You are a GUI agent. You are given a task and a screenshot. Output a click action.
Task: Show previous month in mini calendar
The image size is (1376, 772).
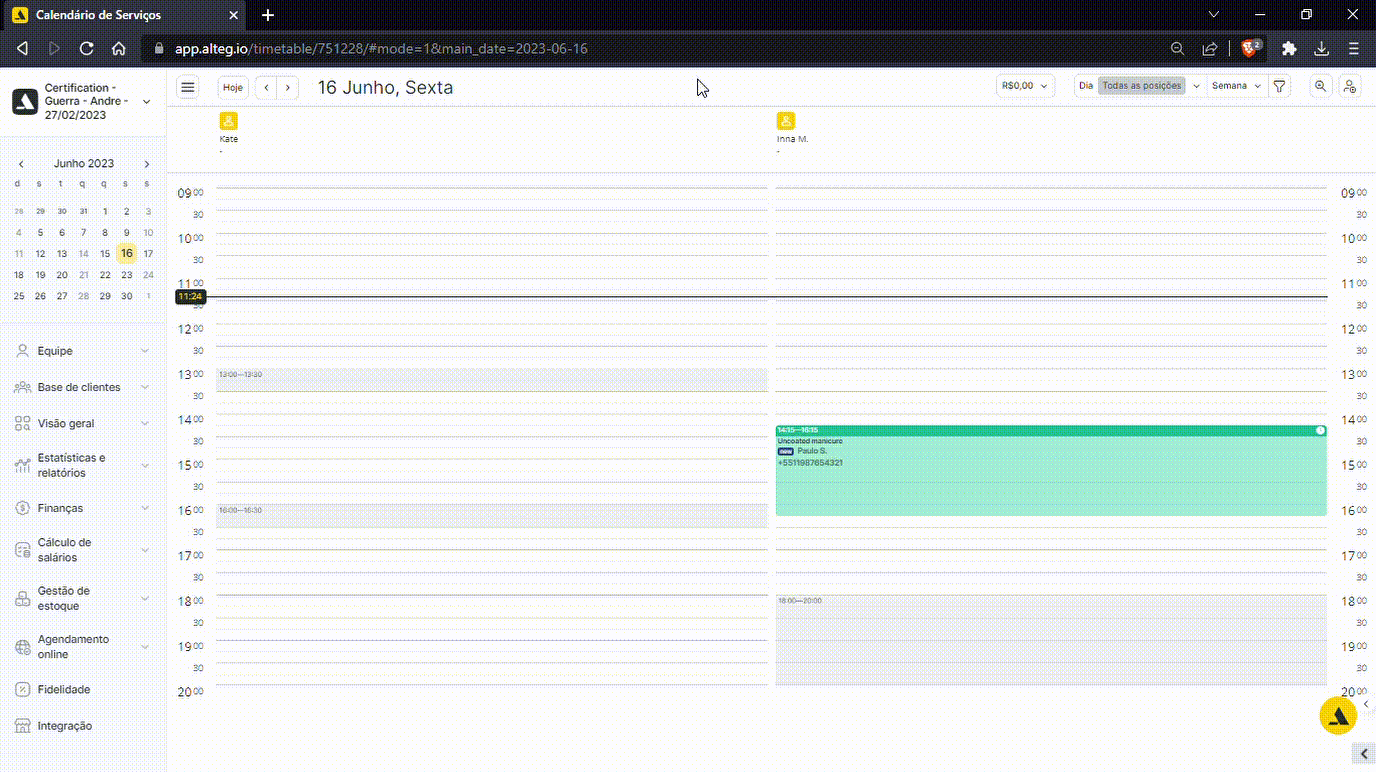21,164
